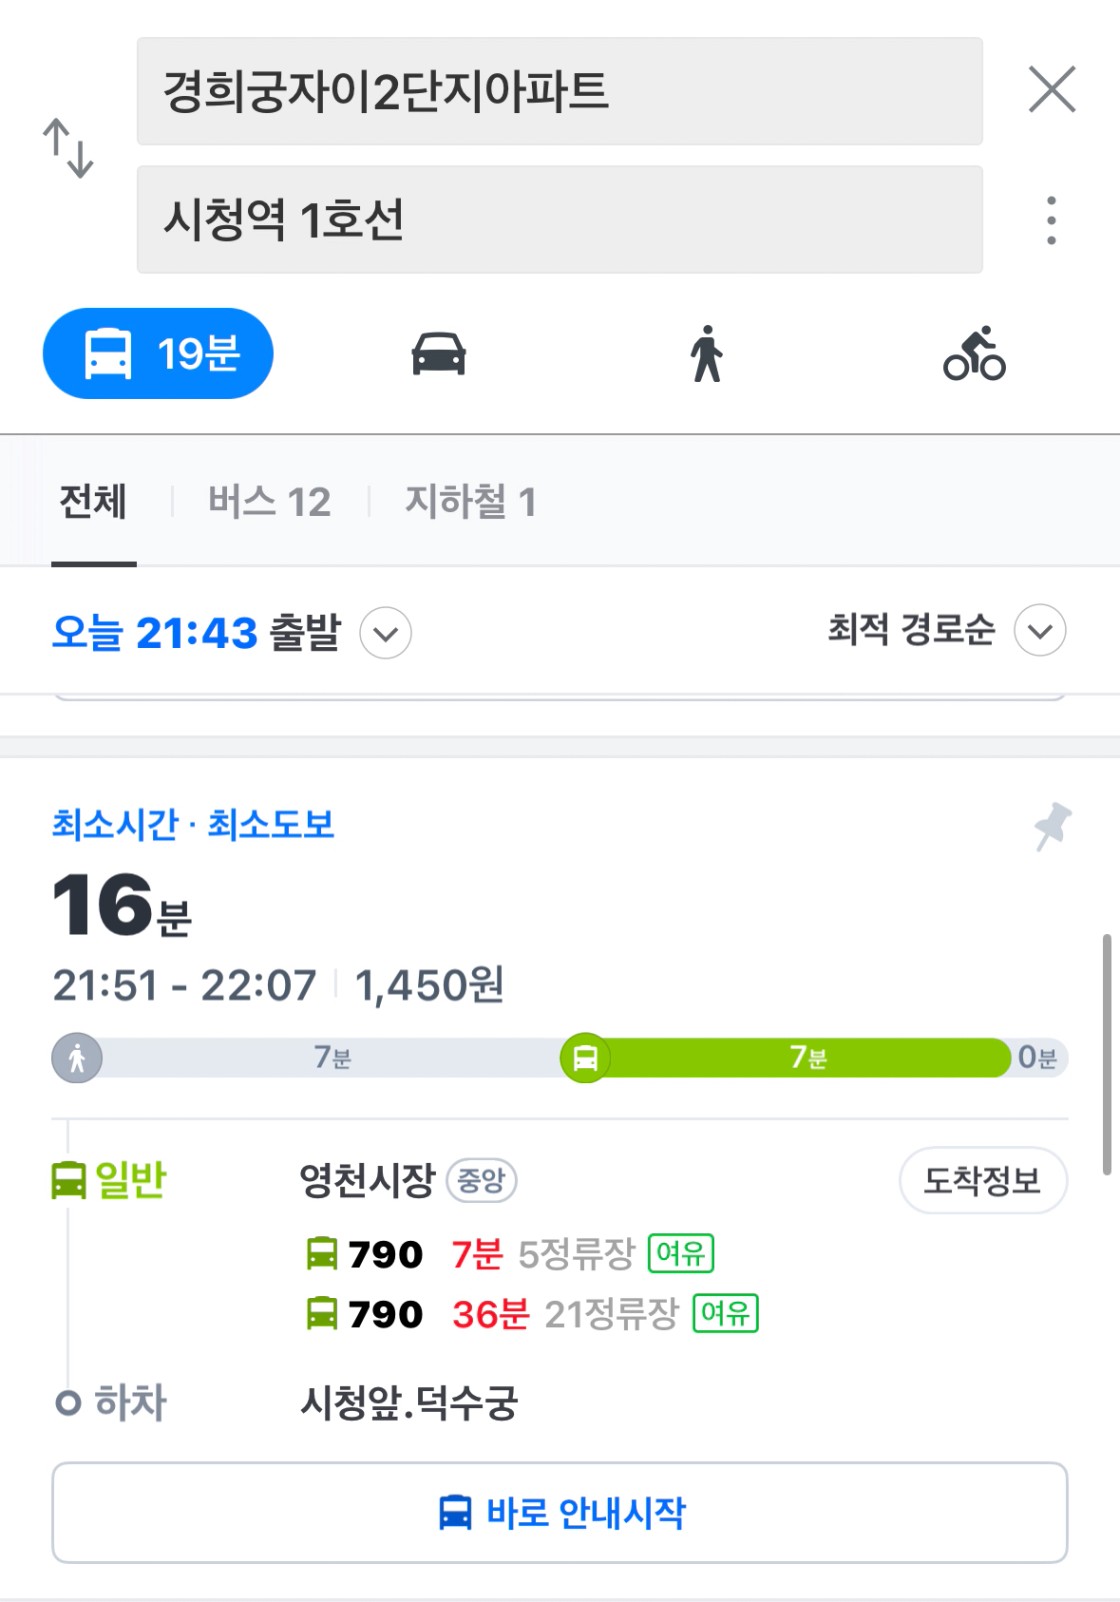This screenshot has height=1602, width=1120.
Task: Close the route search with X icon
Action: tap(1052, 90)
